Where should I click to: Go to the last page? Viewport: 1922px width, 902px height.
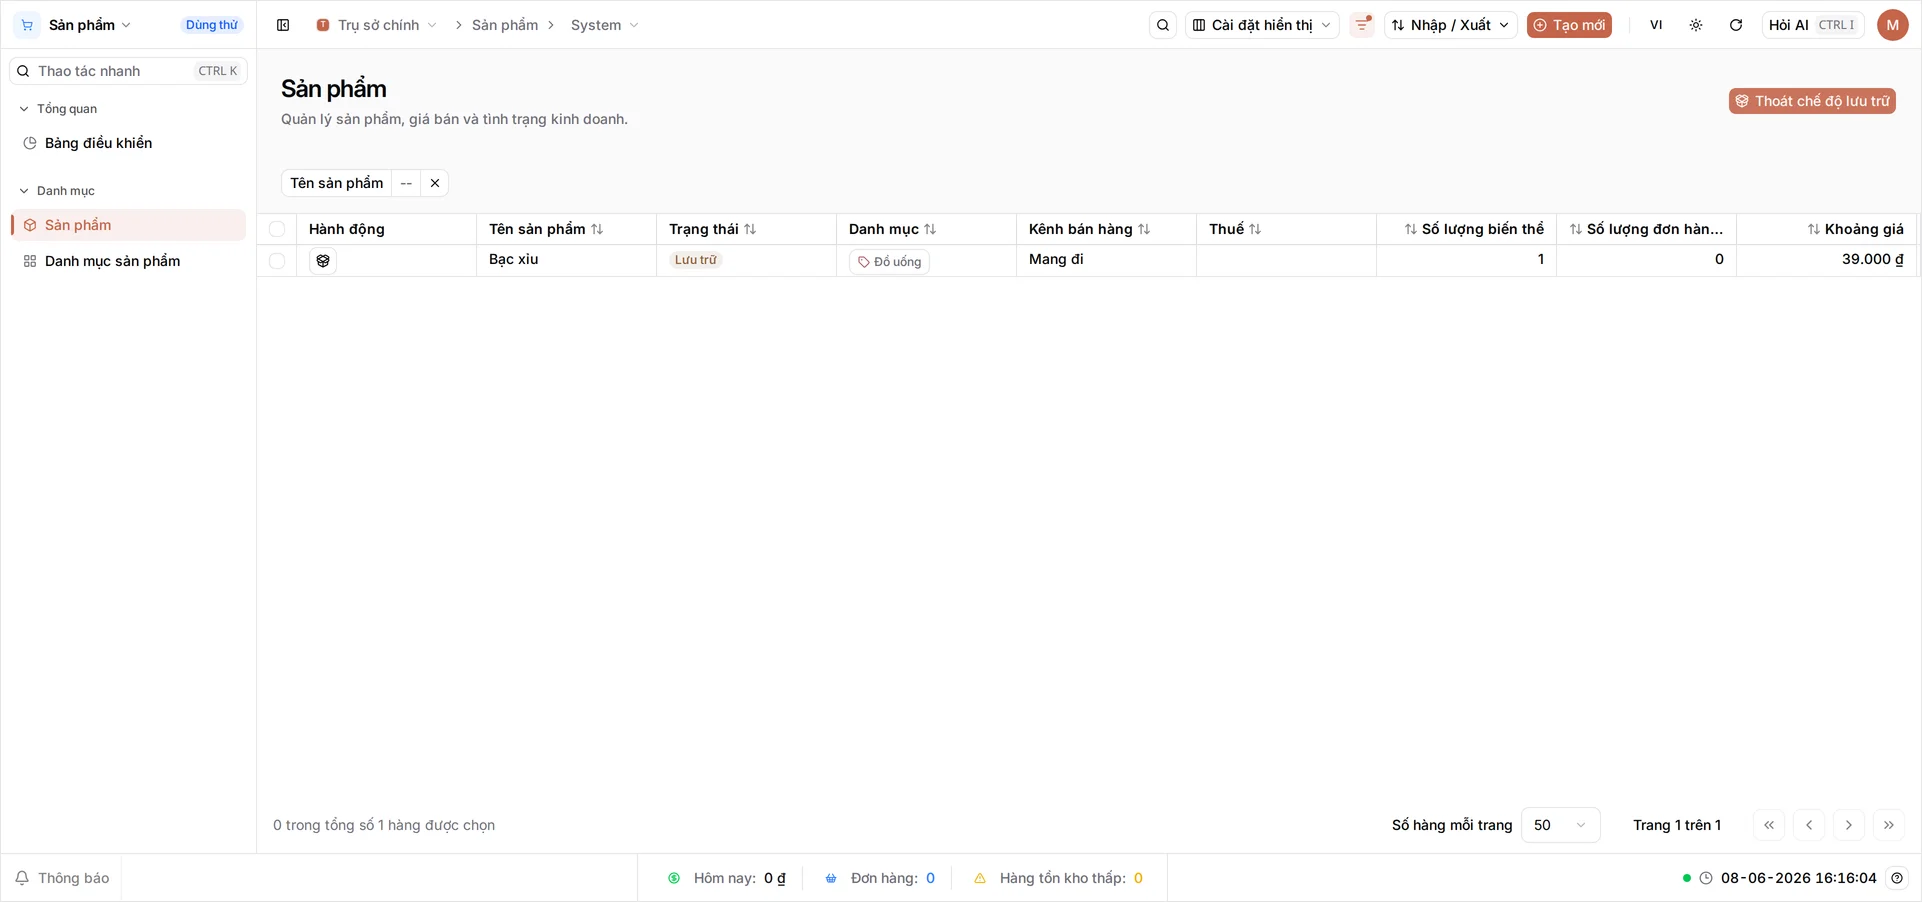1889,825
